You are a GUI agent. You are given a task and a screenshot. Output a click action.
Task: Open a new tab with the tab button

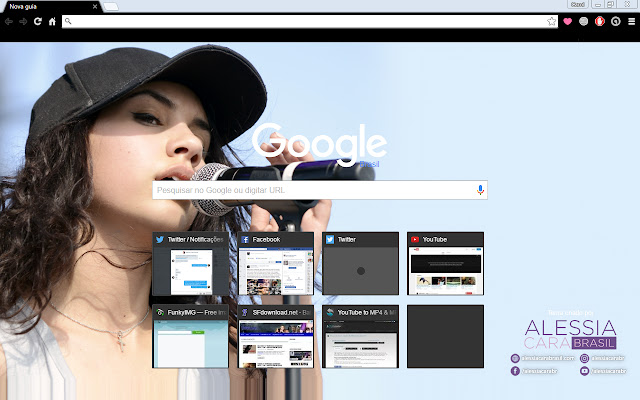[x=111, y=7]
